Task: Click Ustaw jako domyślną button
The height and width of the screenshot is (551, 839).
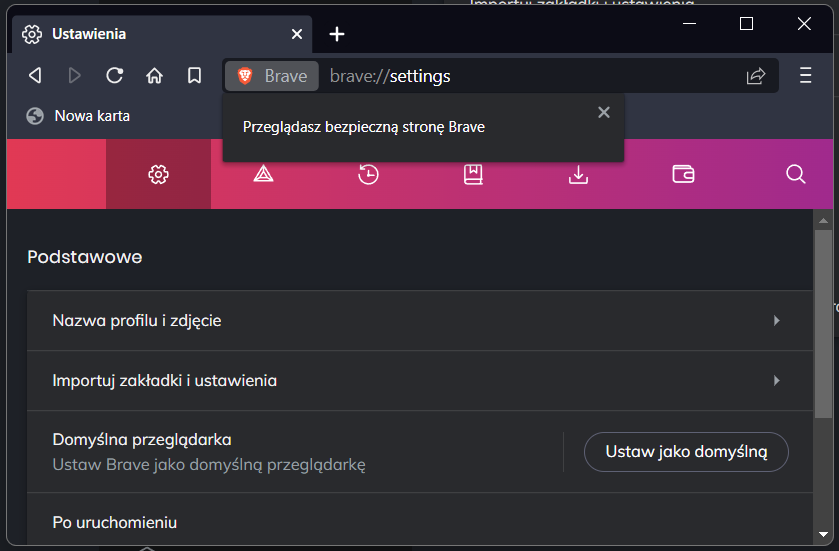Action: pyautogui.click(x=686, y=452)
